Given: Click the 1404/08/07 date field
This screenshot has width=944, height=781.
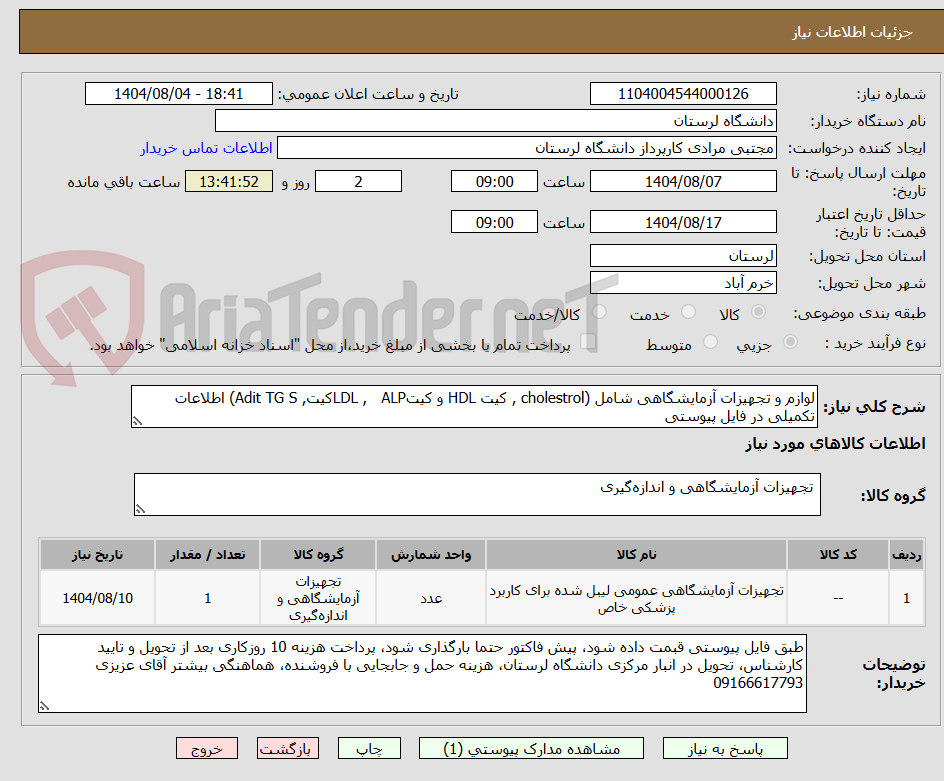Looking at the screenshot, I should pyautogui.click(x=683, y=181).
